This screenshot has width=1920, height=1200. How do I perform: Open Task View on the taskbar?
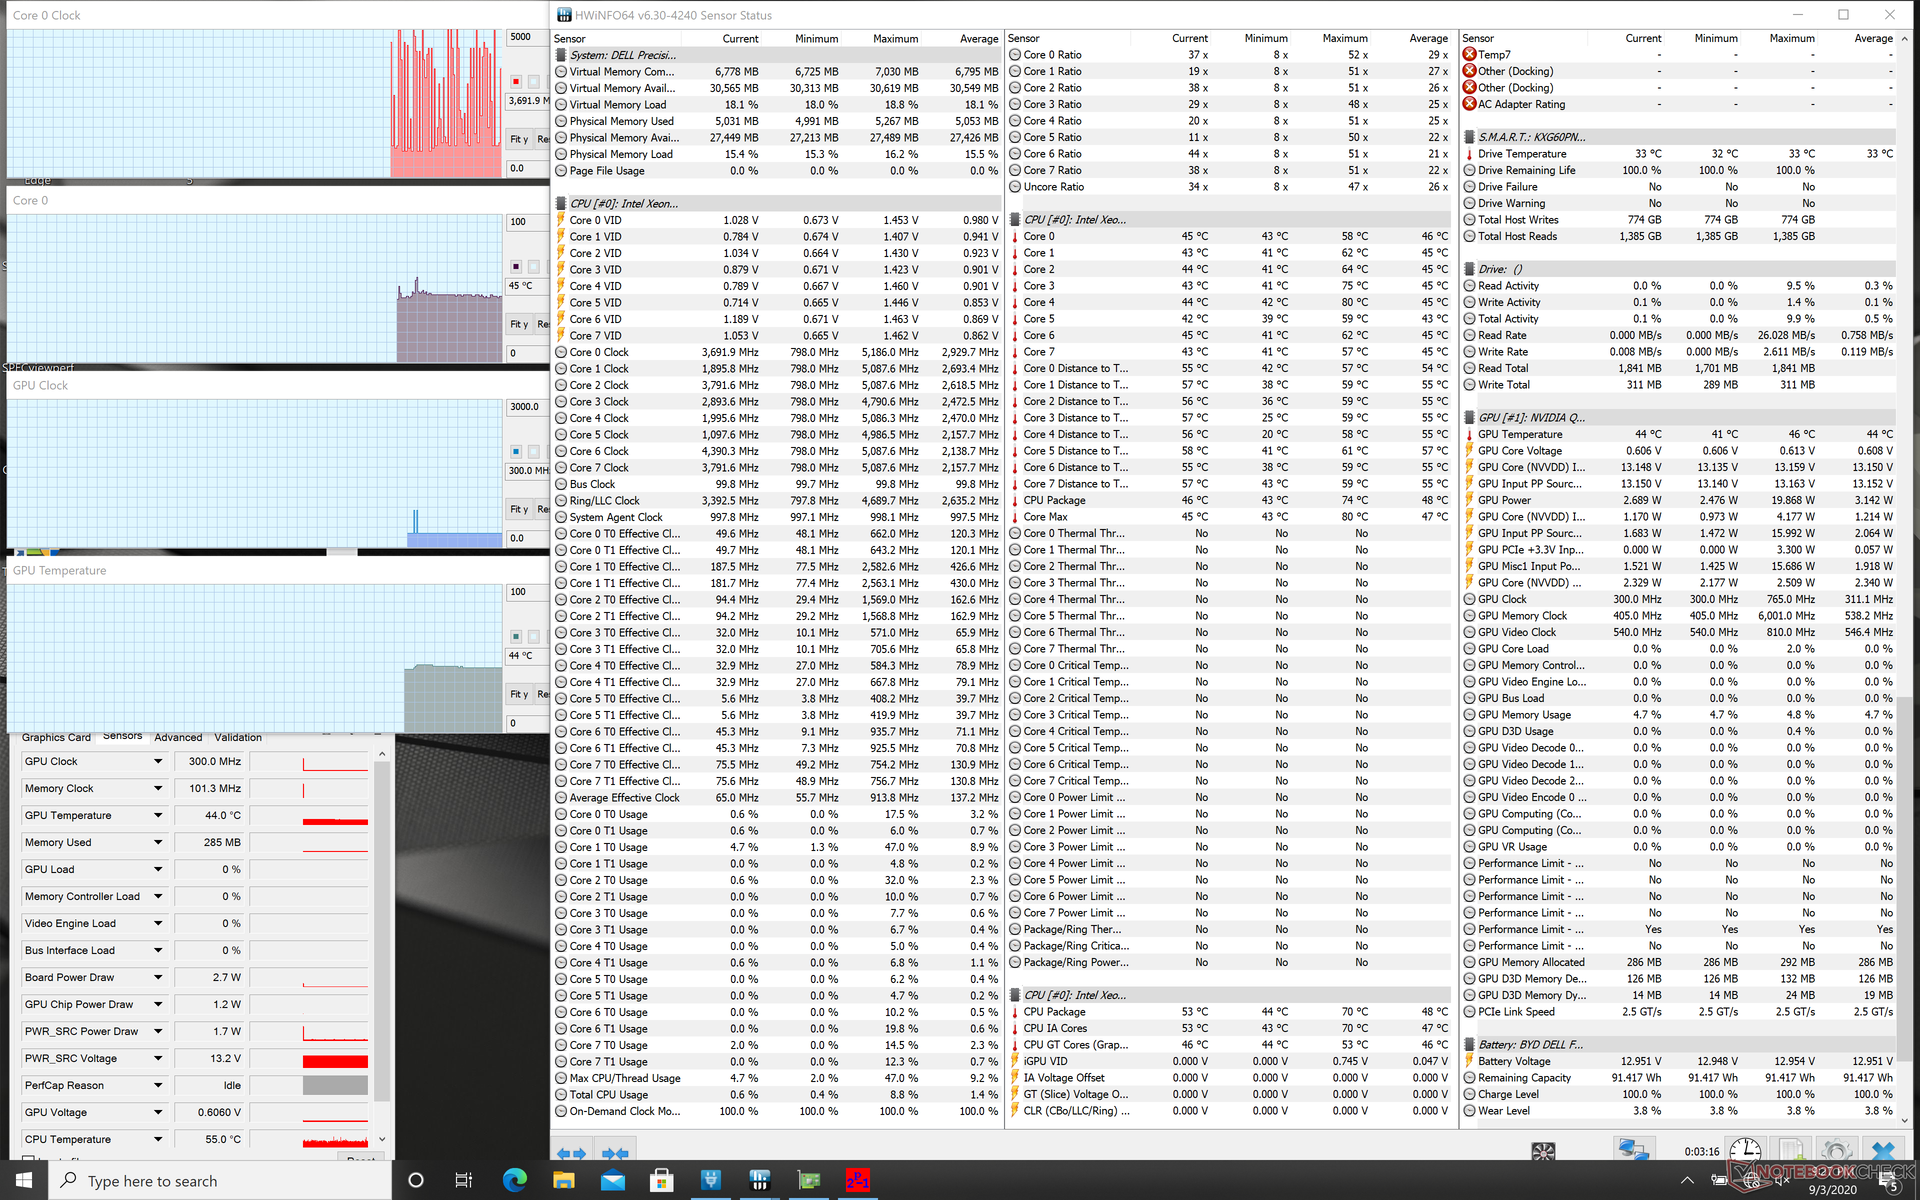464,1180
